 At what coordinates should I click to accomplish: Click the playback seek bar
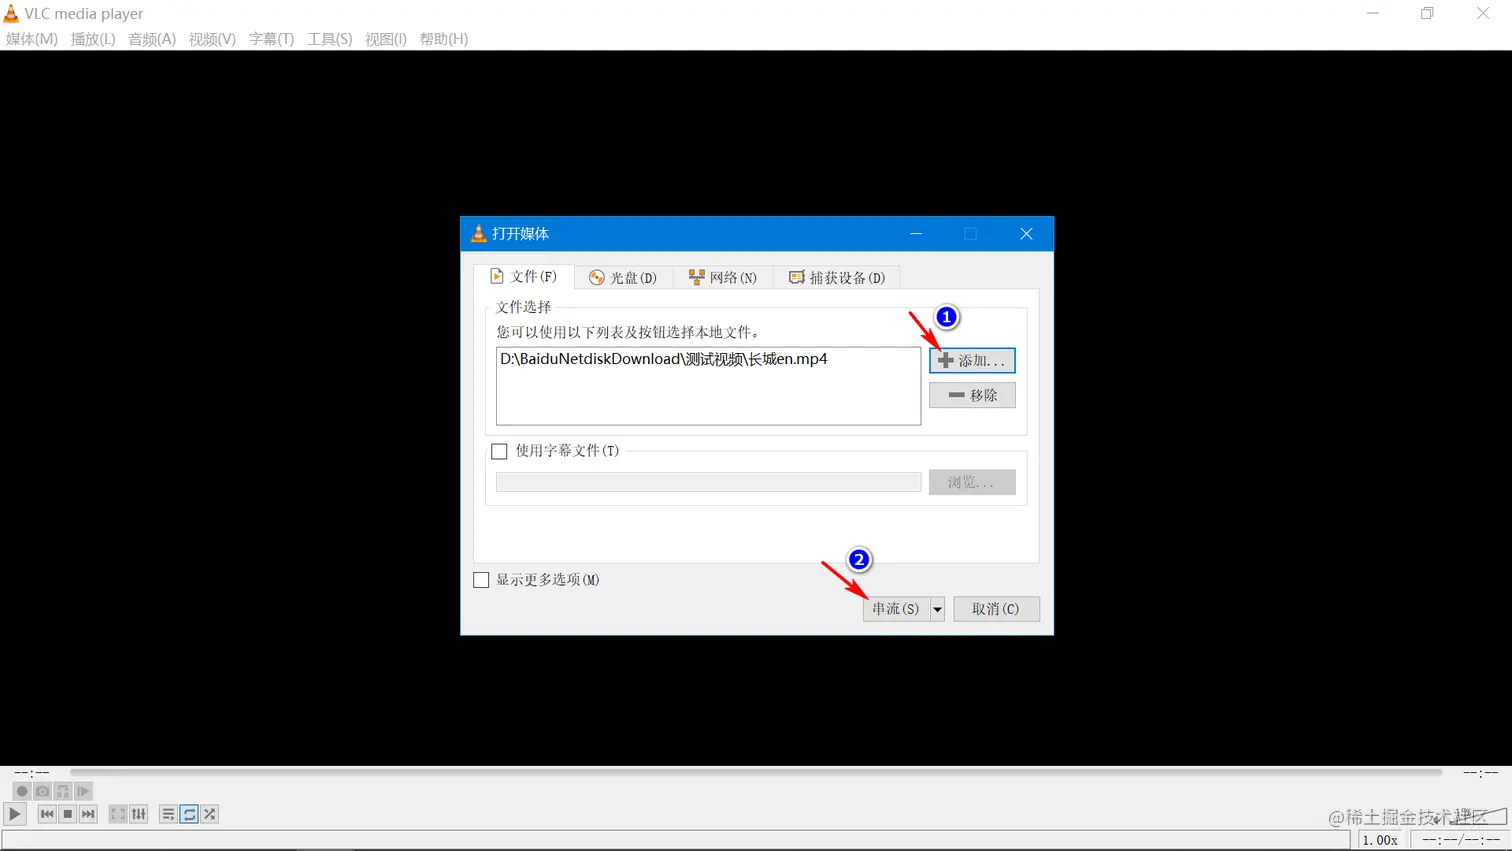[x=755, y=772]
